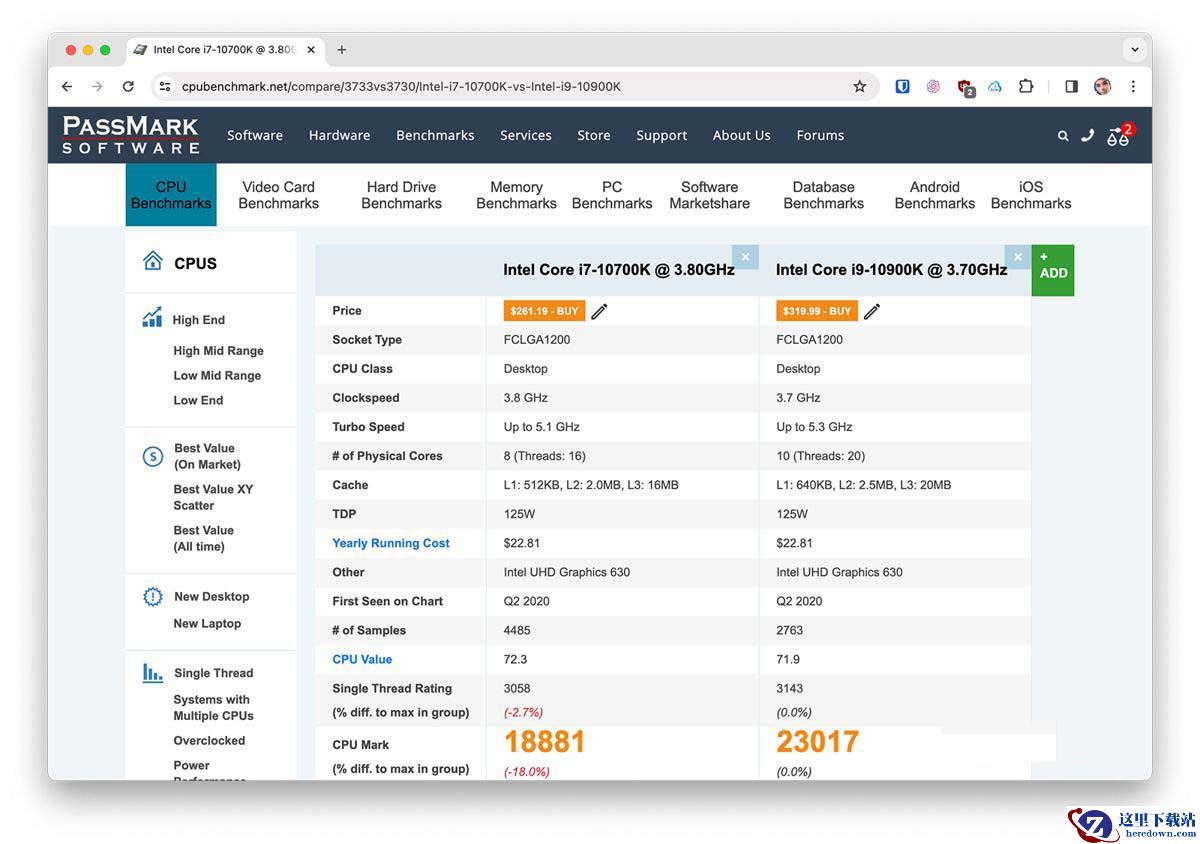This screenshot has height=844, width=1200.
Task: Open the Benchmarks menu
Action: click(435, 135)
